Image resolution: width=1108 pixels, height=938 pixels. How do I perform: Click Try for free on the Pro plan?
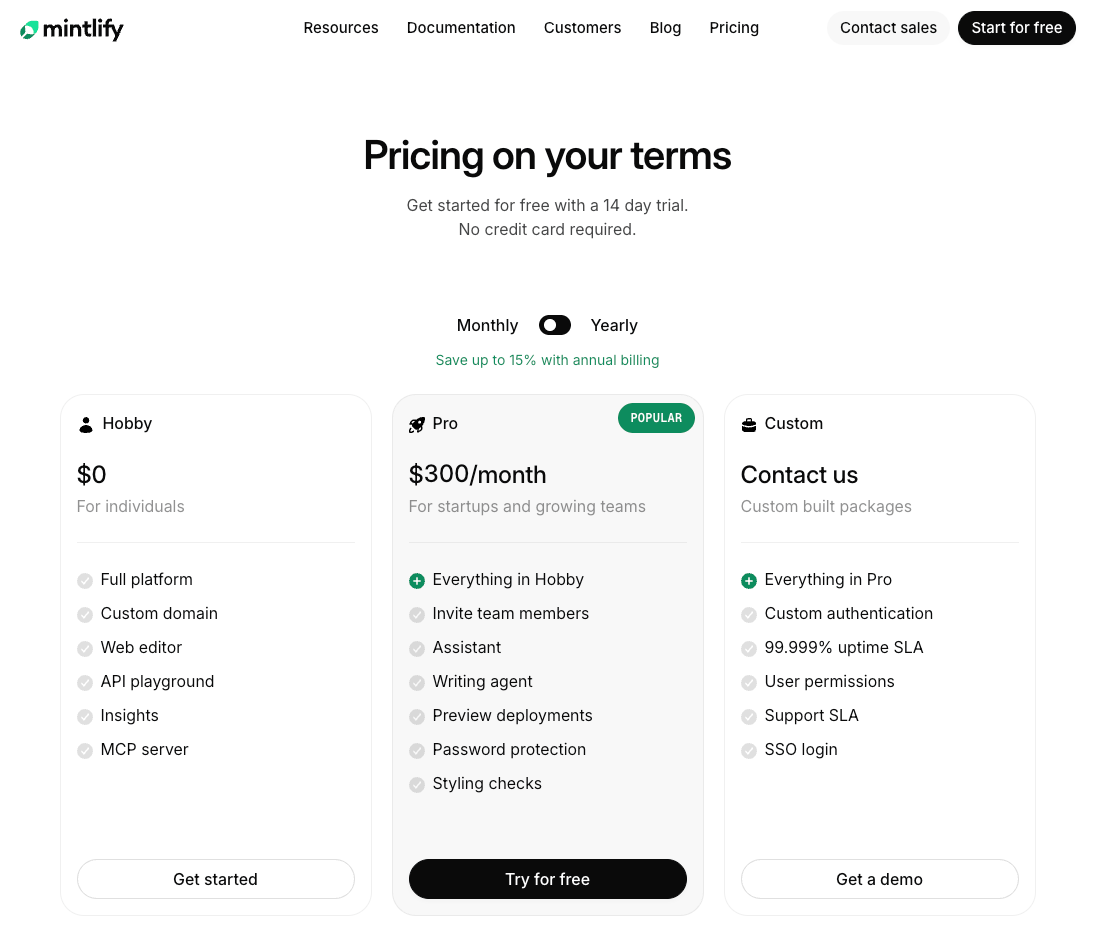(547, 879)
